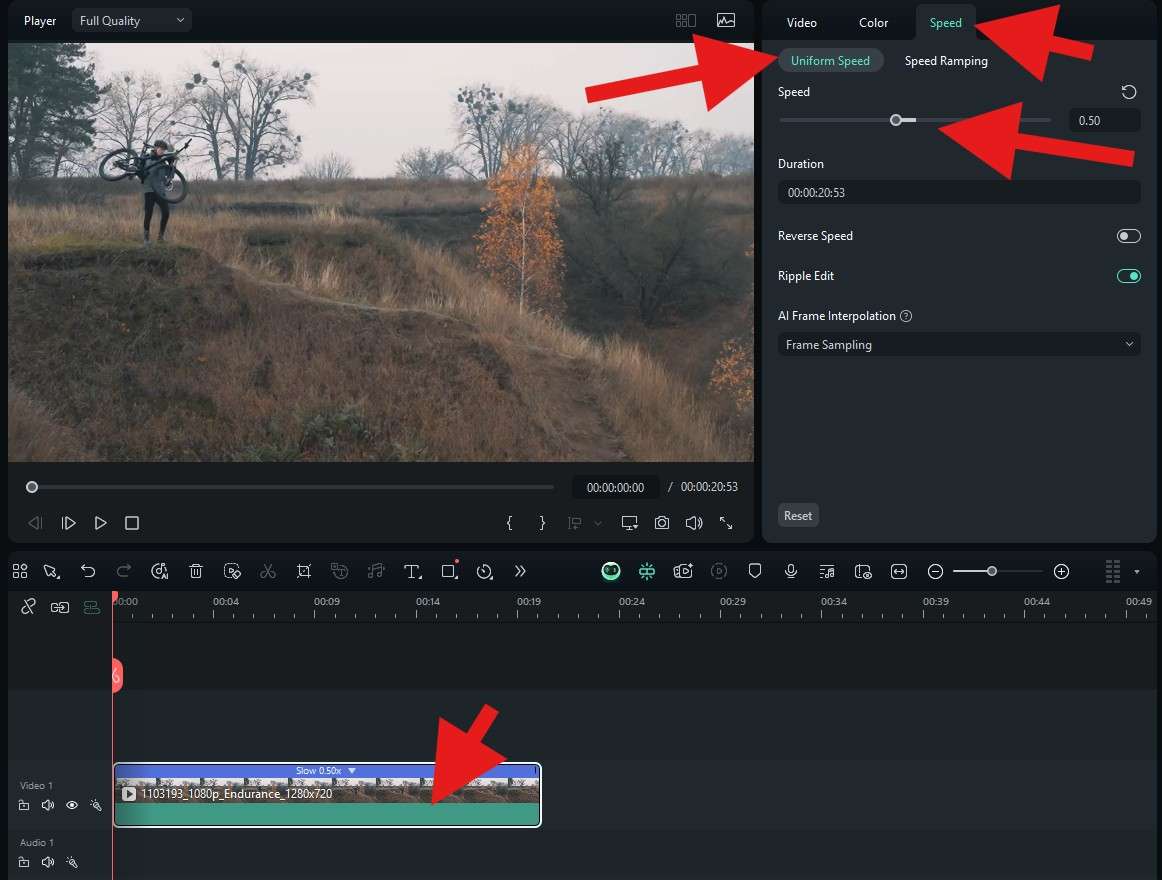Undo the last edit
Screen dimensions: 1162x880
(x=88, y=571)
